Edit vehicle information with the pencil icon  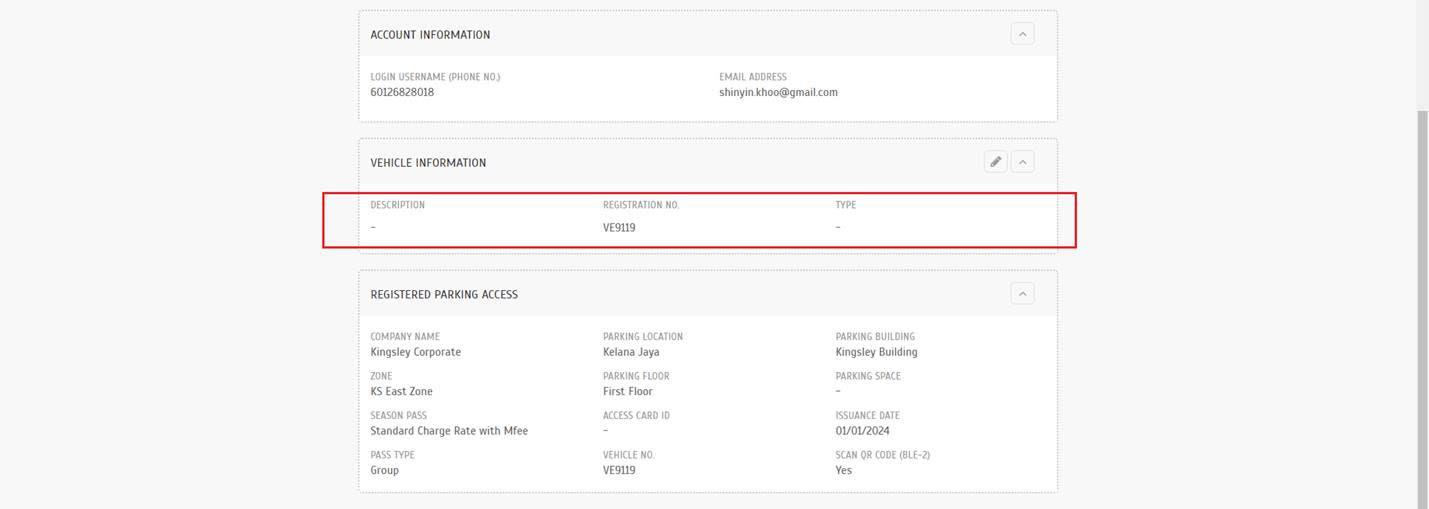pos(995,161)
